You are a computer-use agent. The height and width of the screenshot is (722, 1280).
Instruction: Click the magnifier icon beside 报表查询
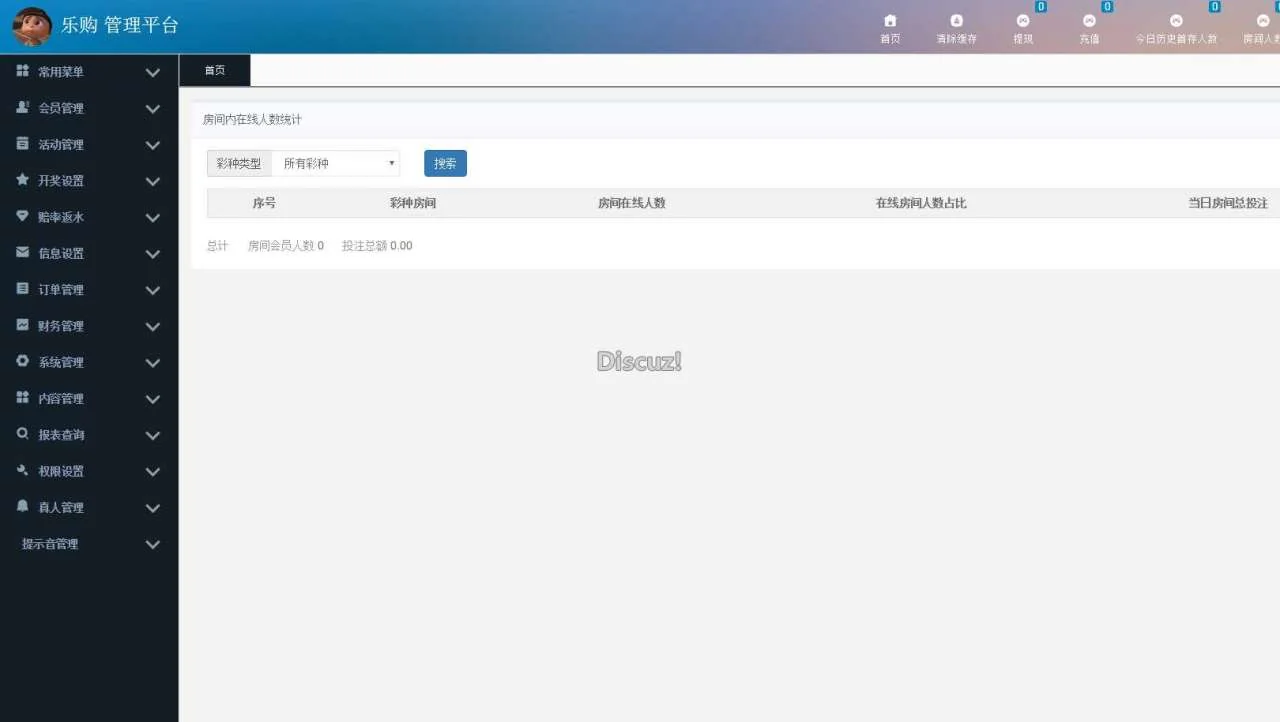click(22, 434)
